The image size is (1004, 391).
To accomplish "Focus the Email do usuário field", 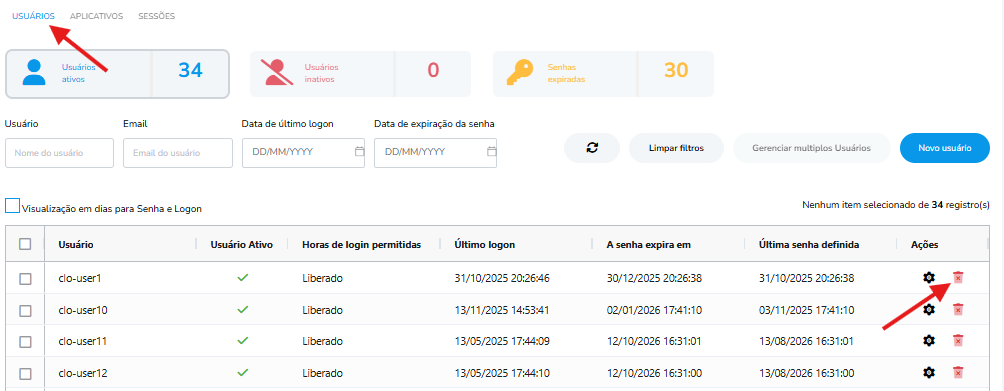I will click(x=178, y=153).
